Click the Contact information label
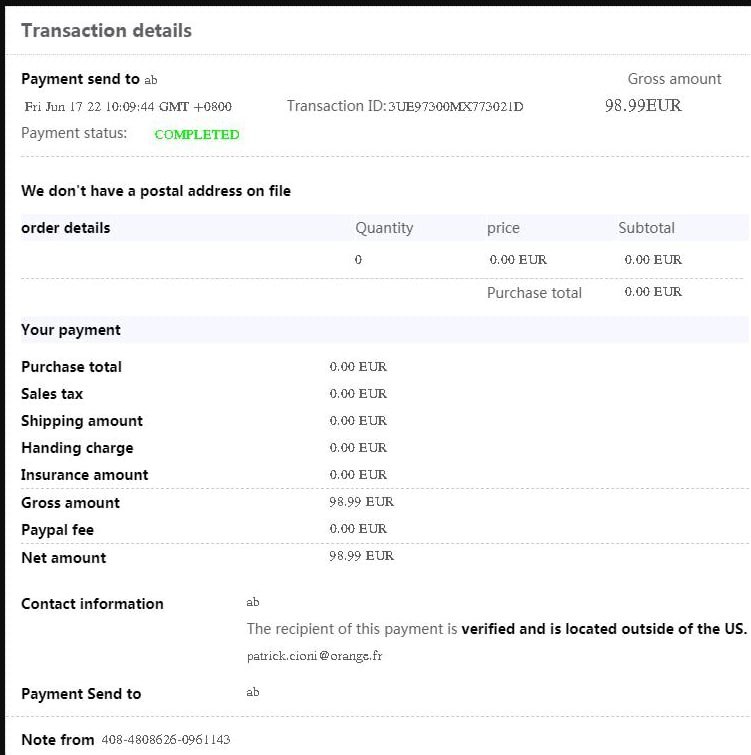The width and height of the screenshot is (751, 755). coord(92,604)
